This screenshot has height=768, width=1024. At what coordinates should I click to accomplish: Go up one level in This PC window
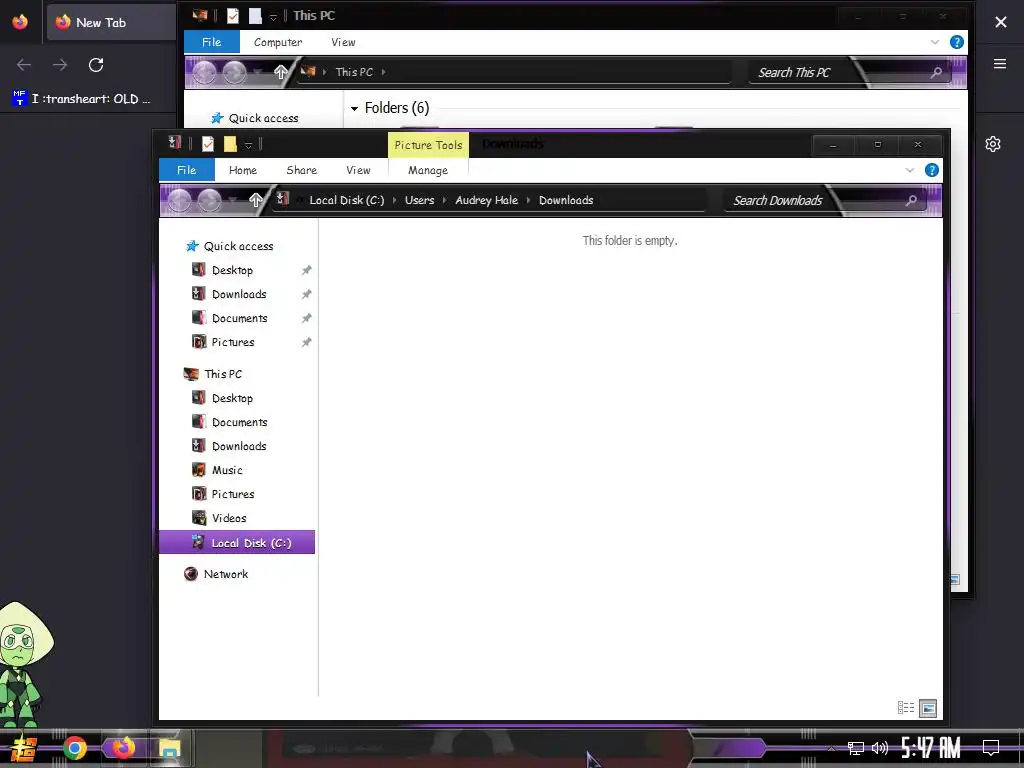281,72
